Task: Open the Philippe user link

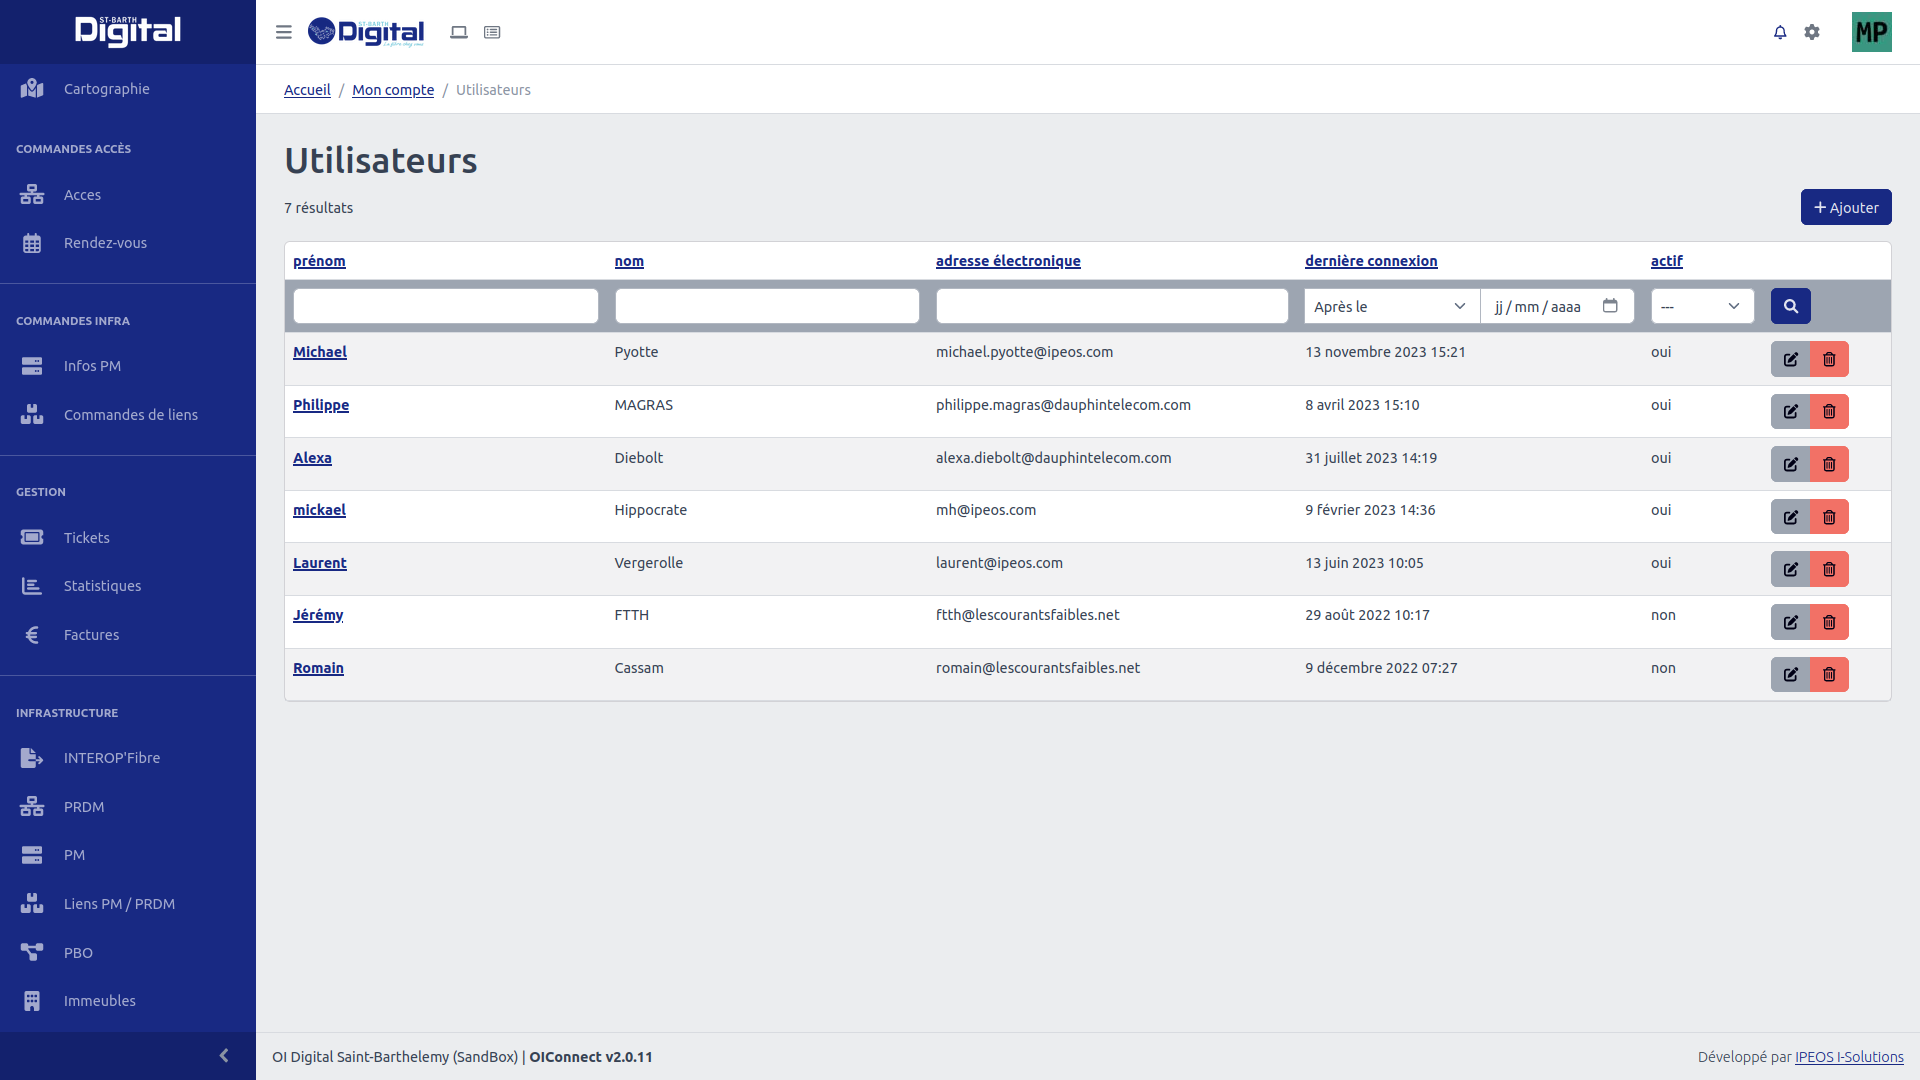Action: click(x=321, y=405)
